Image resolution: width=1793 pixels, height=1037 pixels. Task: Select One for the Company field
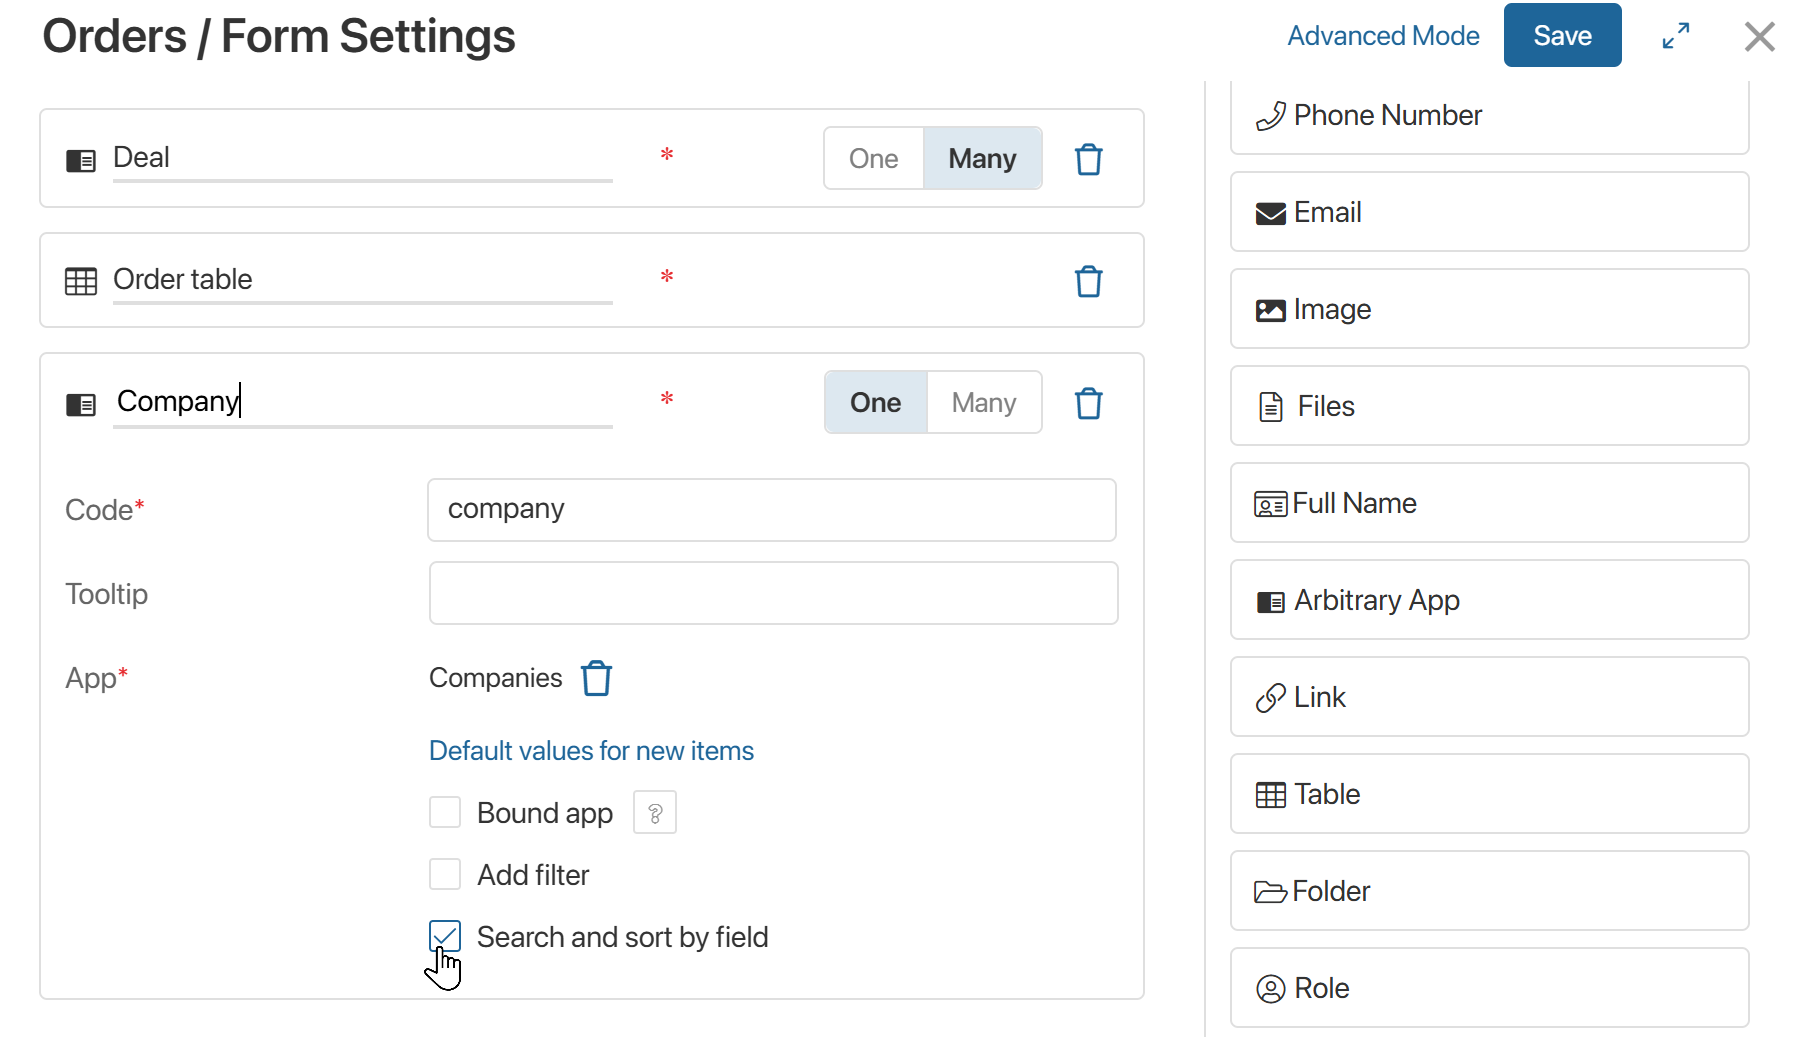point(875,403)
